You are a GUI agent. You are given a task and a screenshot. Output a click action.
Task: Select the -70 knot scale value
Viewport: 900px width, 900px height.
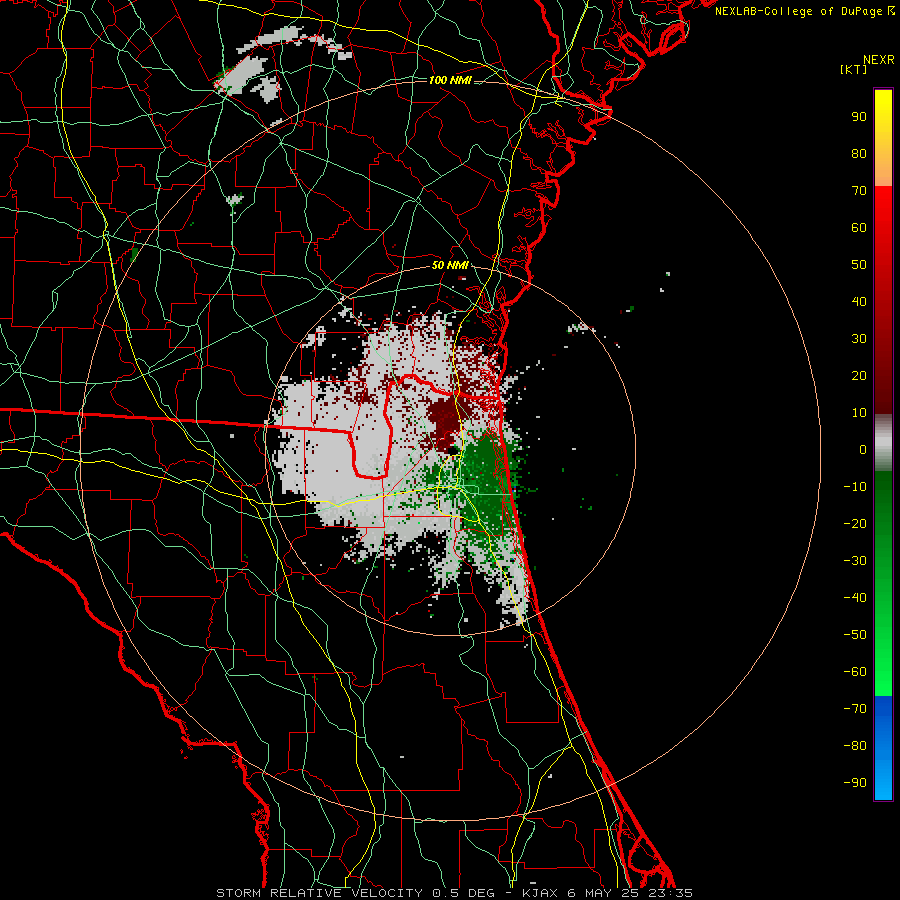pos(855,709)
